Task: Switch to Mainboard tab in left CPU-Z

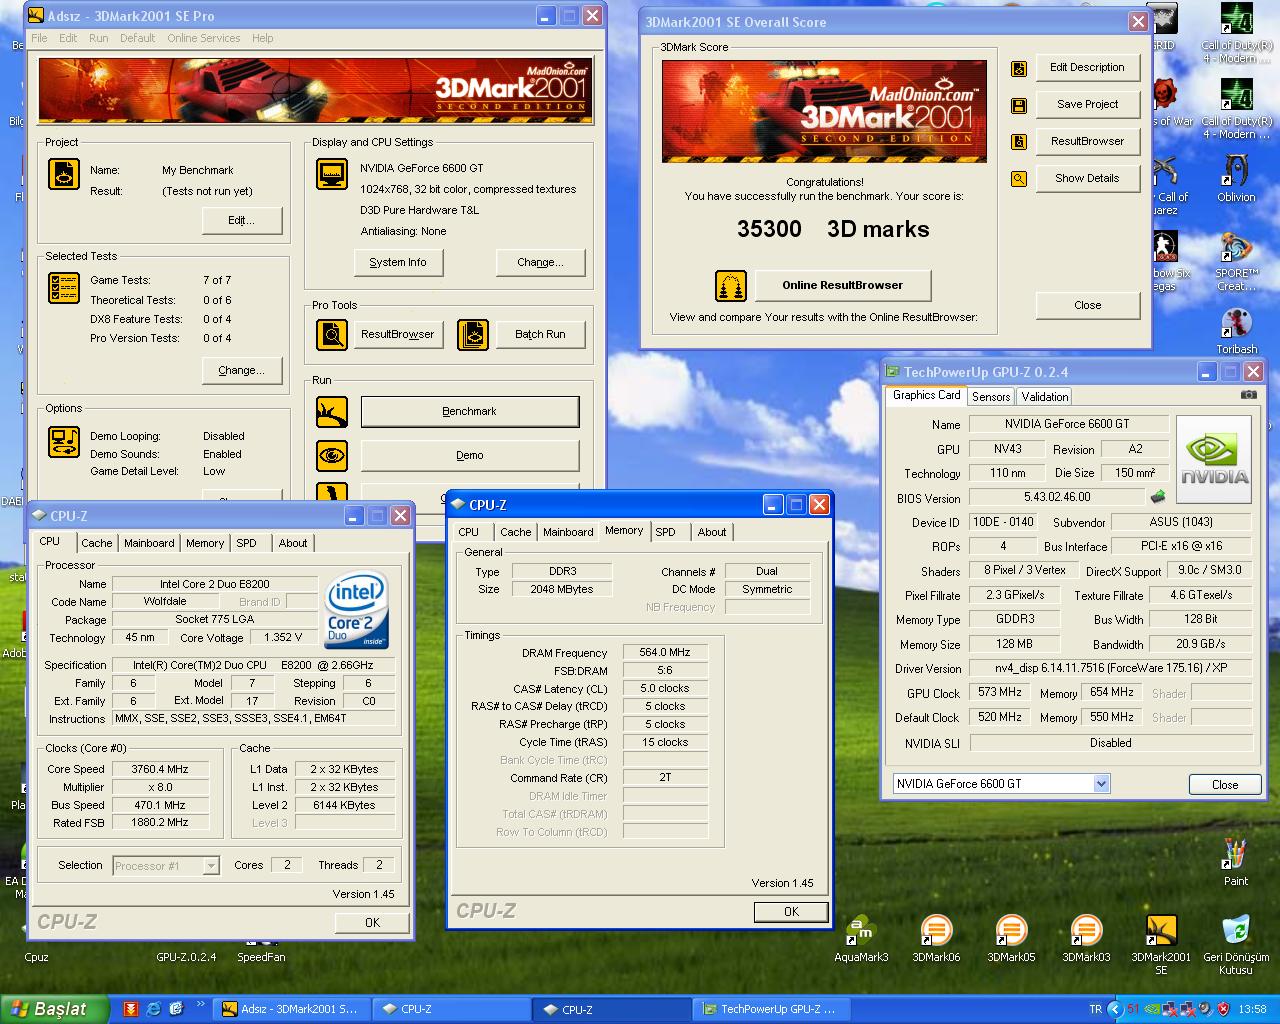Action: [149, 543]
